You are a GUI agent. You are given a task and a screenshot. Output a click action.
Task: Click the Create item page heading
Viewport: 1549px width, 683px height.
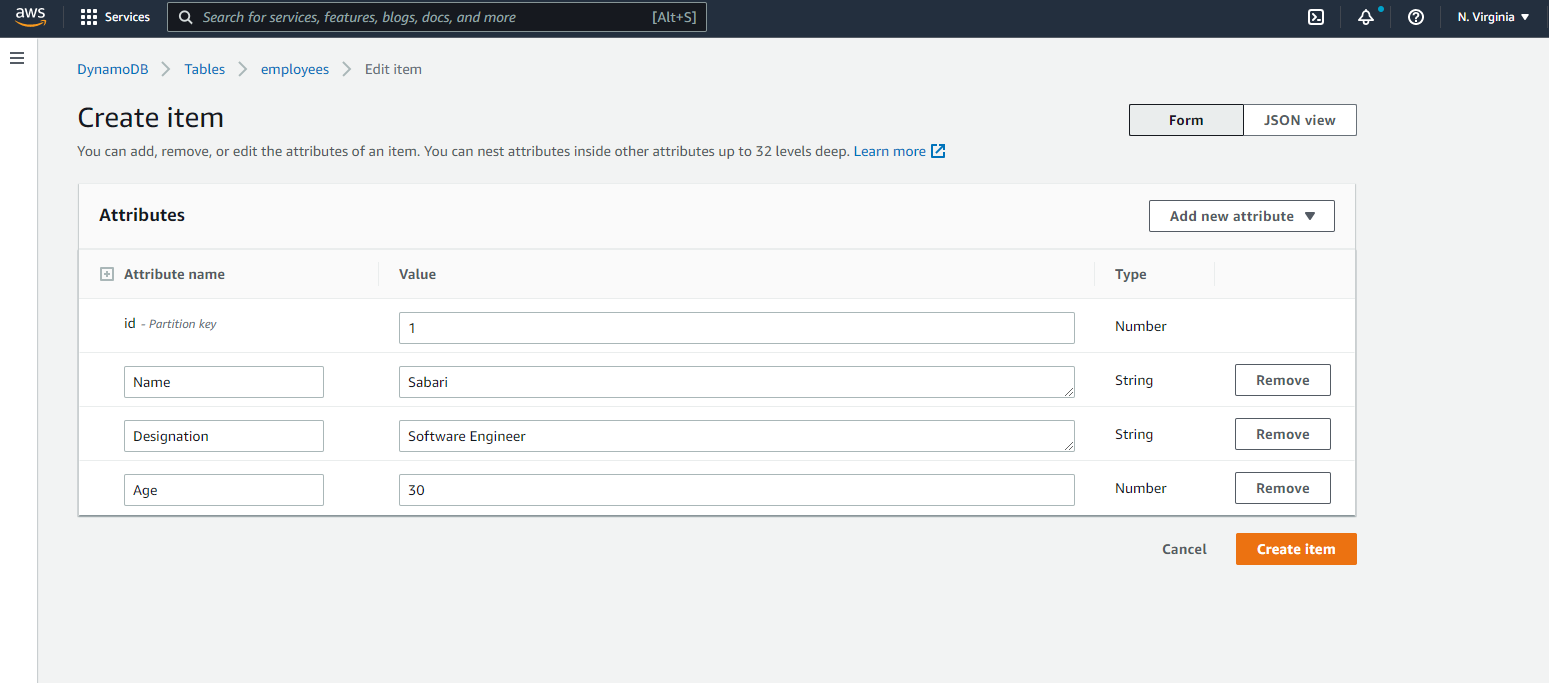(151, 118)
